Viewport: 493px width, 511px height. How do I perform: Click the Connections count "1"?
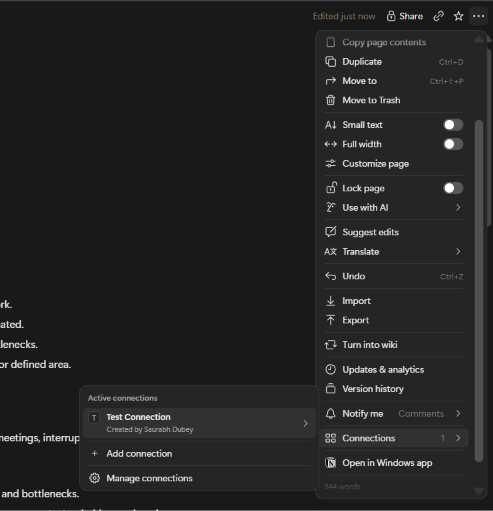click(443, 438)
